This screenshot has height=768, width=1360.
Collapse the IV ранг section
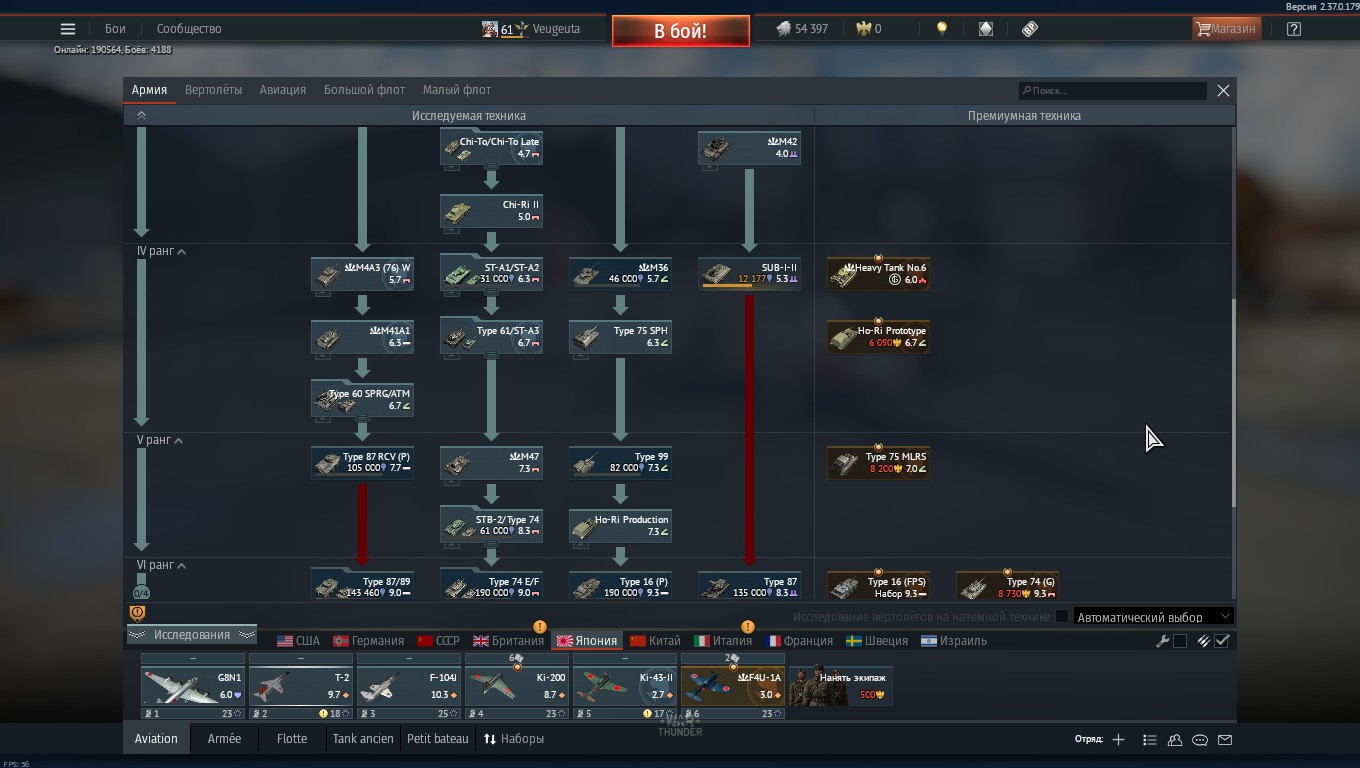pyautogui.click(x=161, y=251)
